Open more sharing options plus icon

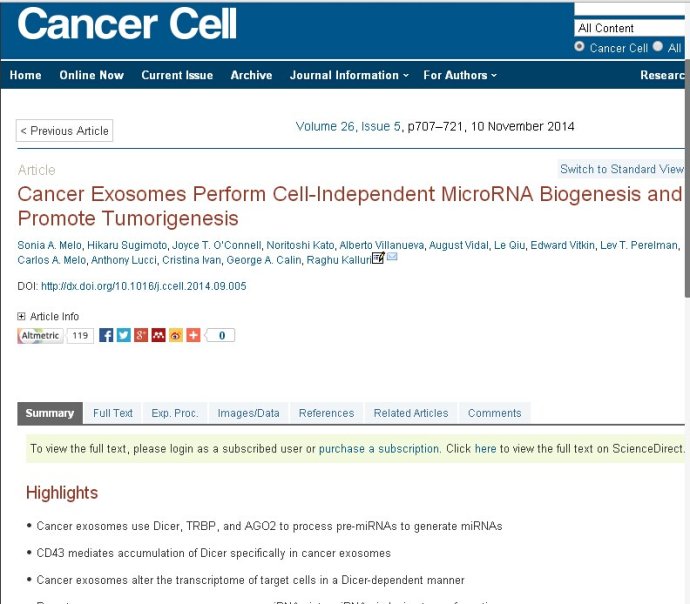point(193,336)
